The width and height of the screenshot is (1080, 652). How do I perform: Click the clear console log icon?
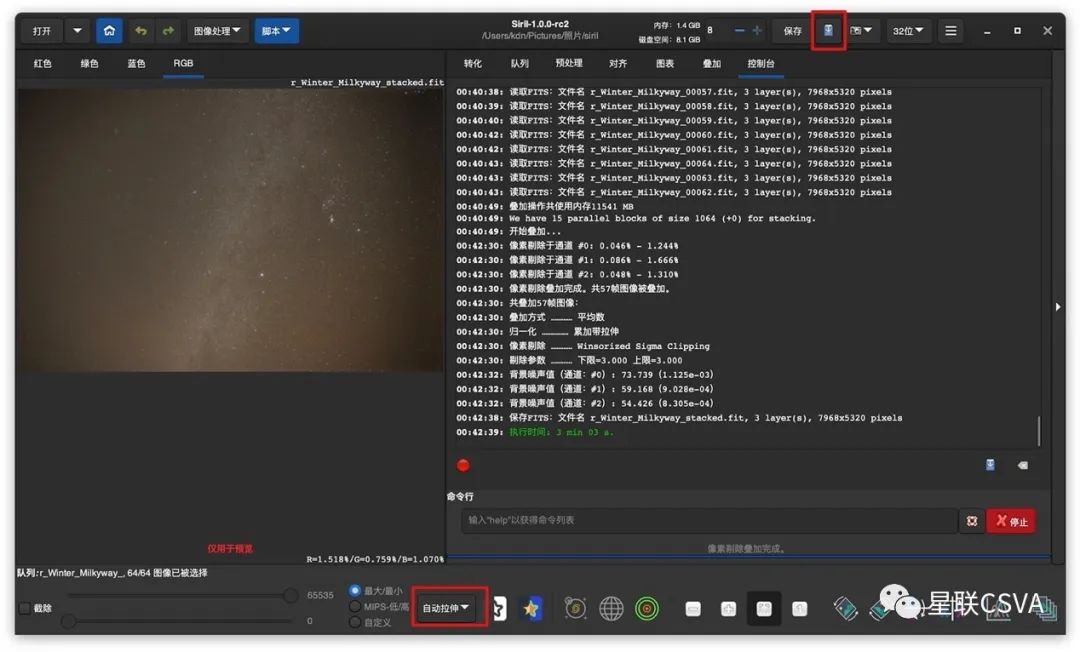pos(1022,465)
